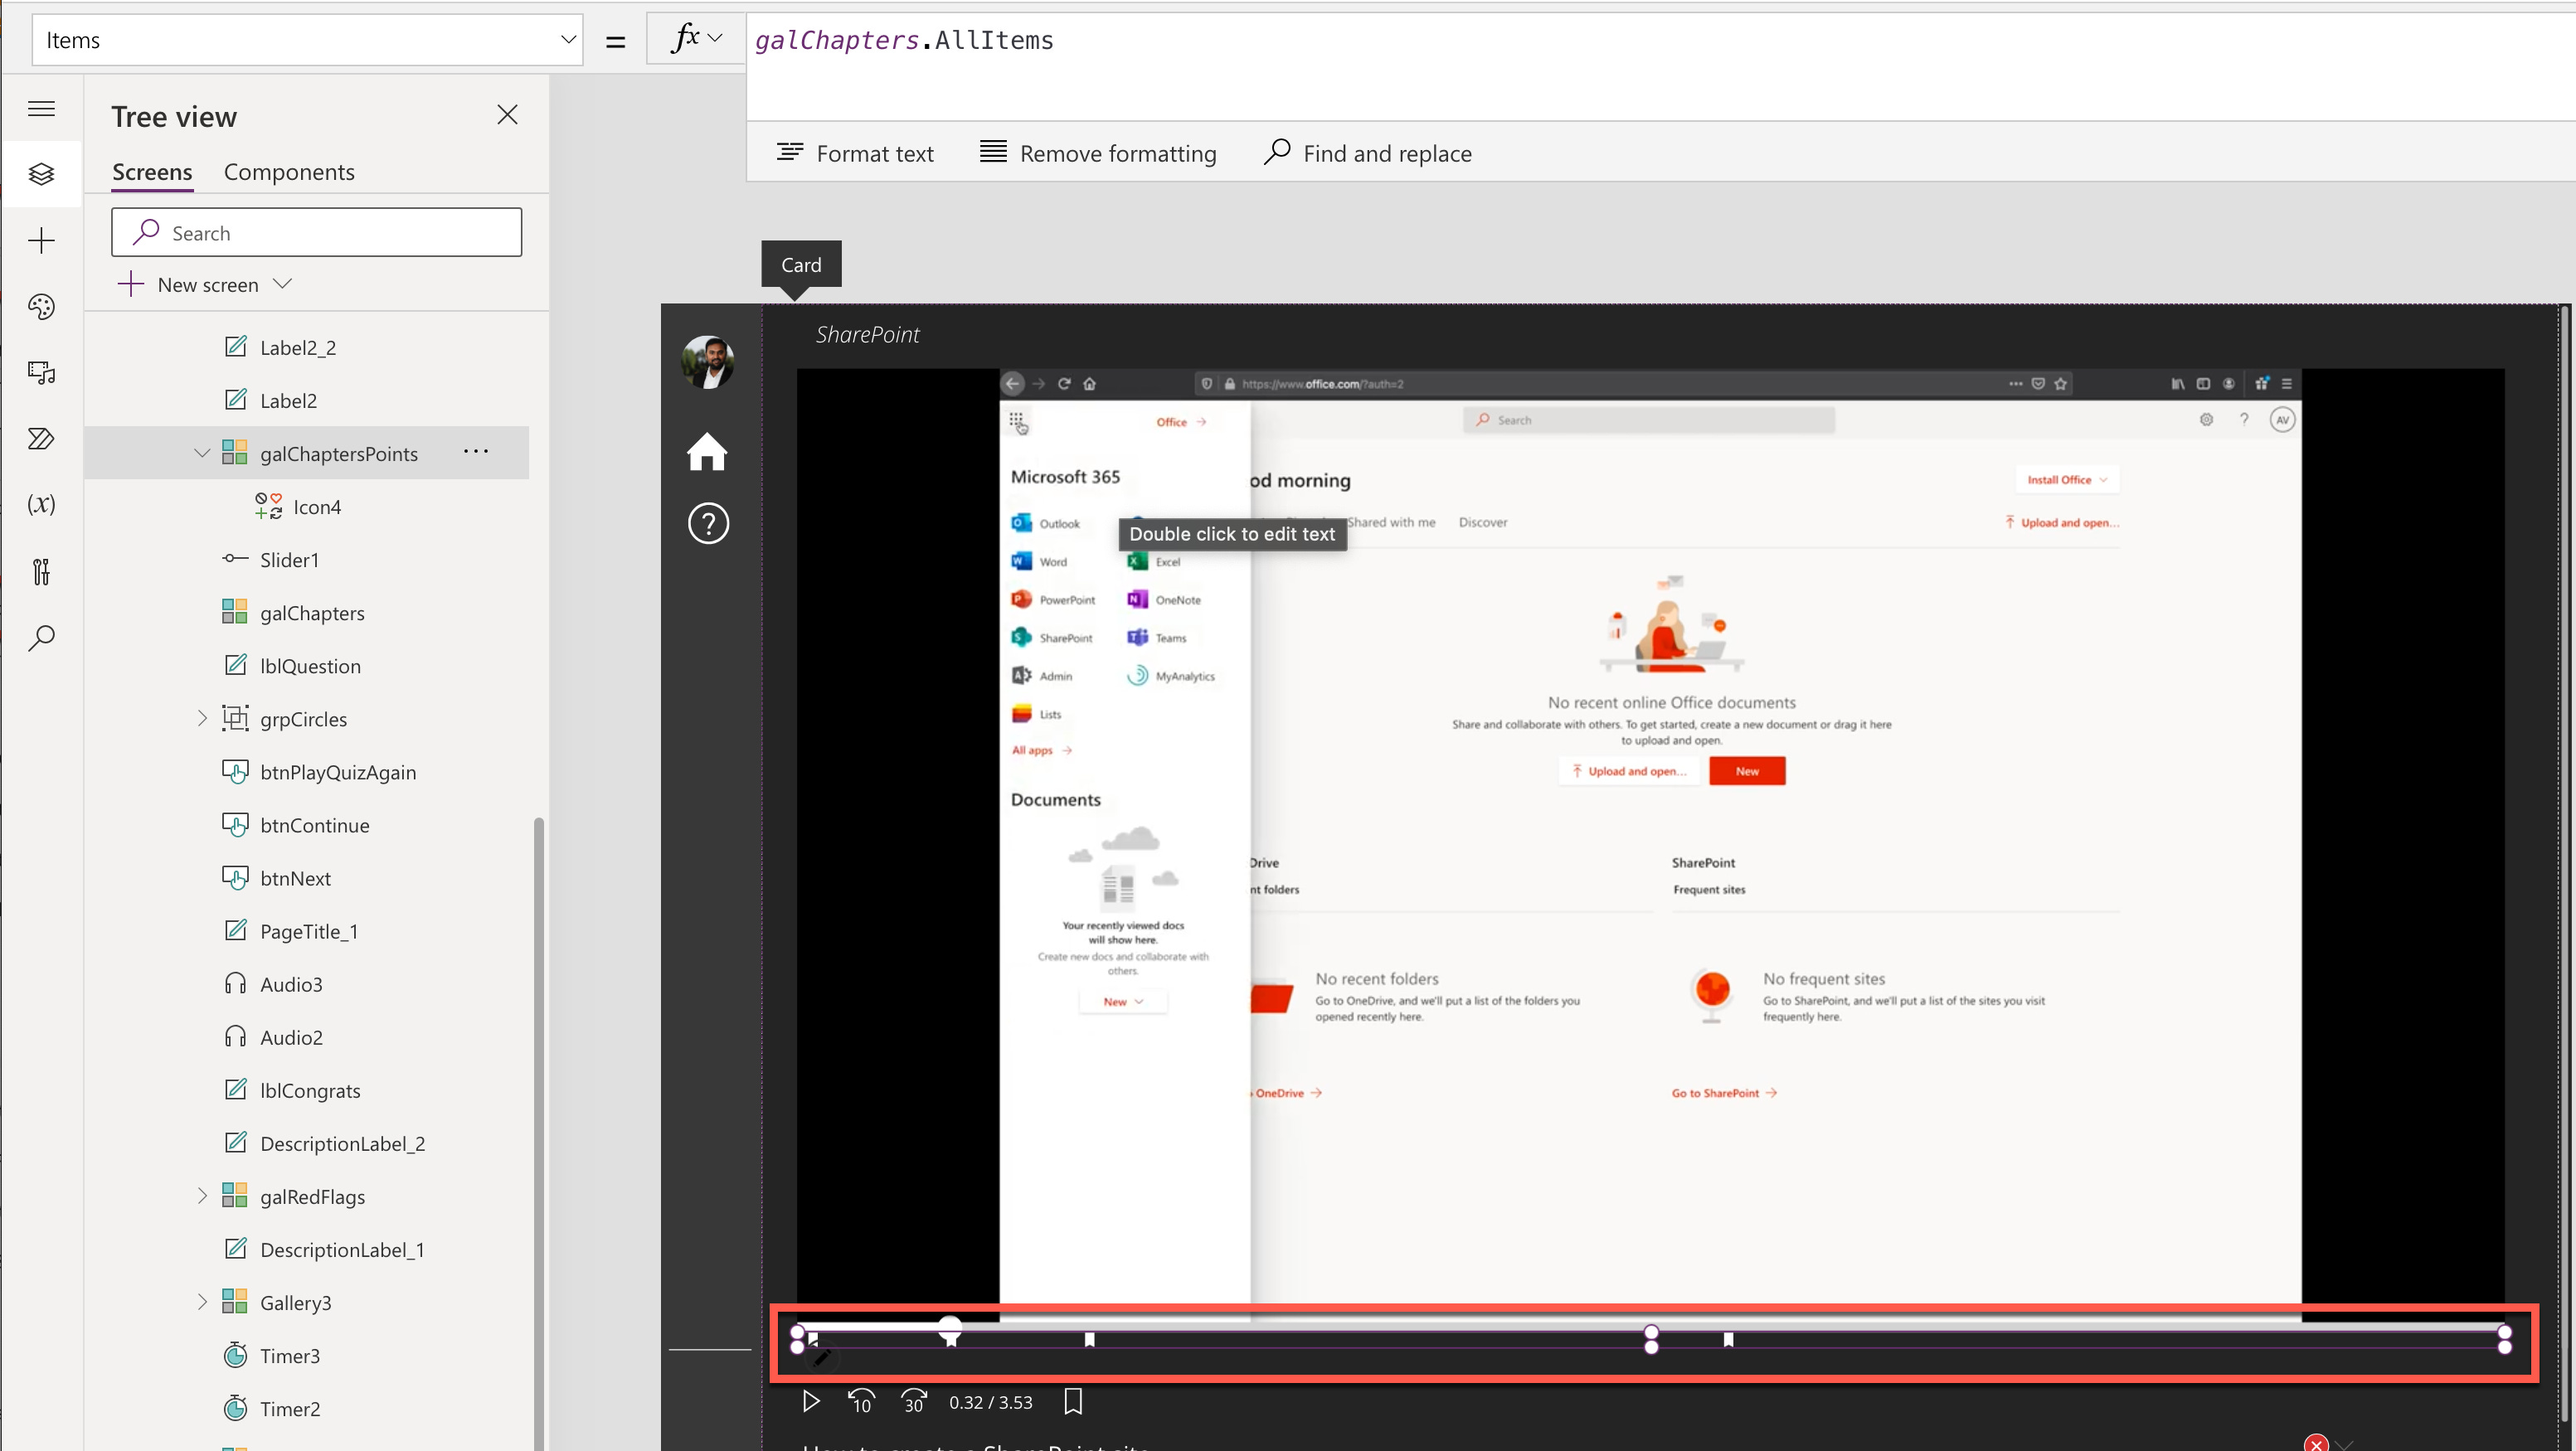Switch to the Screens tab
The image size is (2576, 1451).
[x=152, y=172]
